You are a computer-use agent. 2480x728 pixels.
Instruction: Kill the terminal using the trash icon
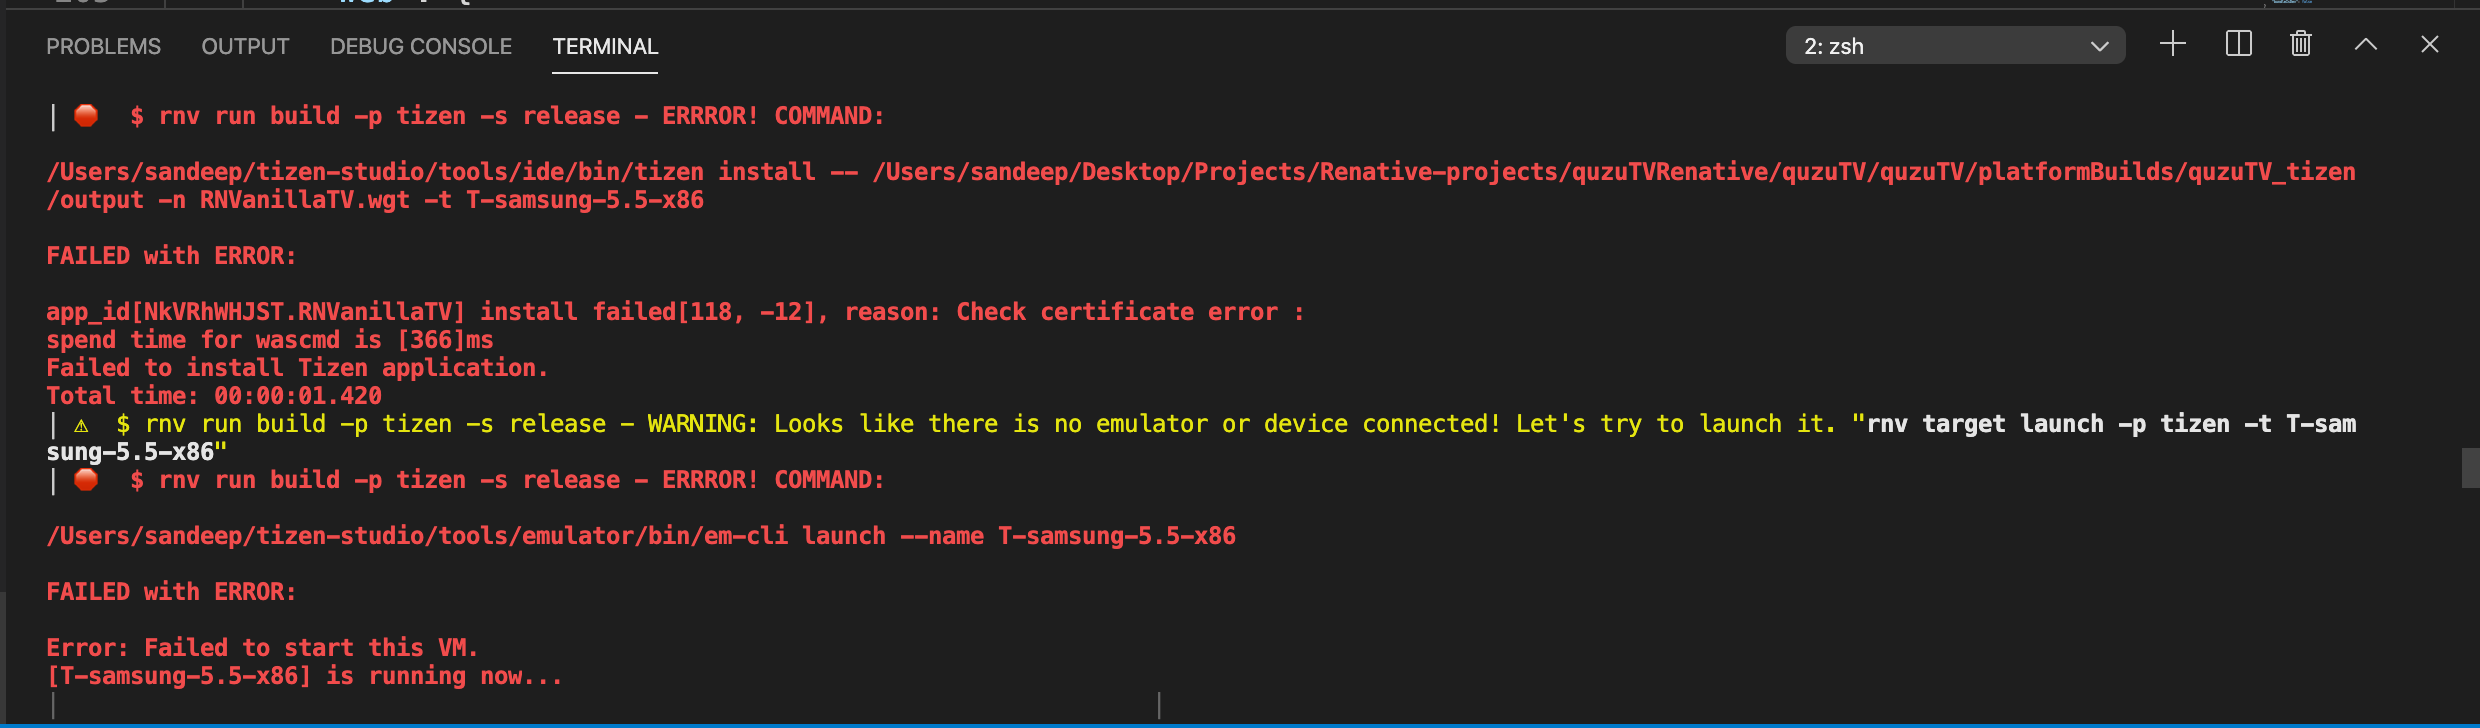tap(2300, 44)
